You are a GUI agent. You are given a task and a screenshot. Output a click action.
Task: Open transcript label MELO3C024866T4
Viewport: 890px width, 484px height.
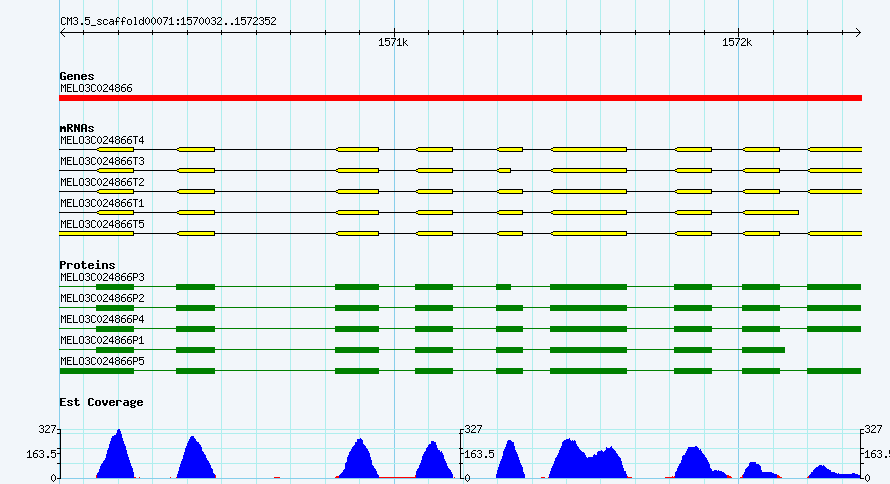(102, 140)
